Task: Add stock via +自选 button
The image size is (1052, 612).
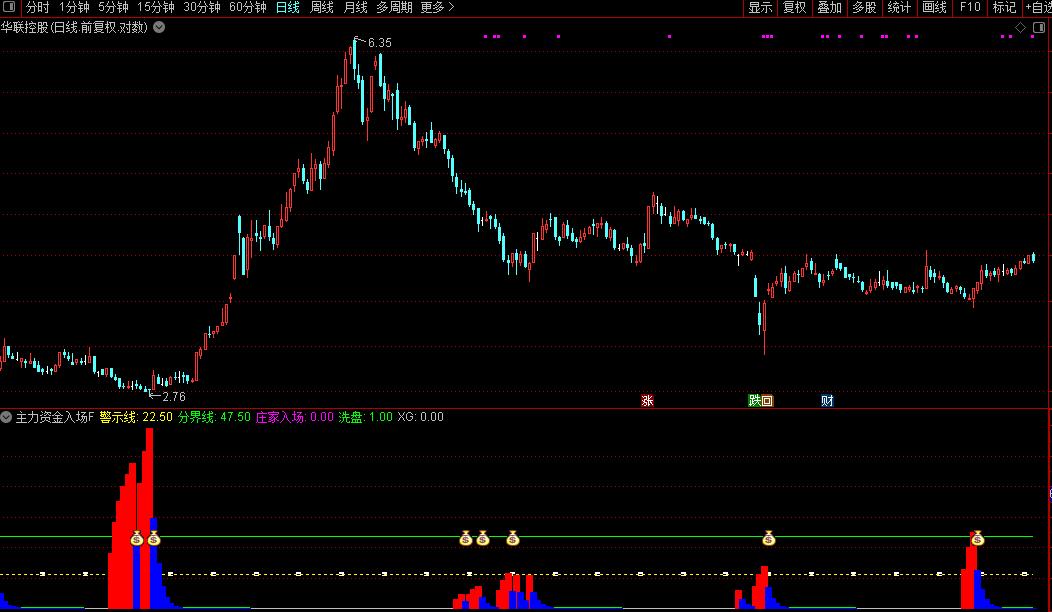Action: coord(1039,7)
